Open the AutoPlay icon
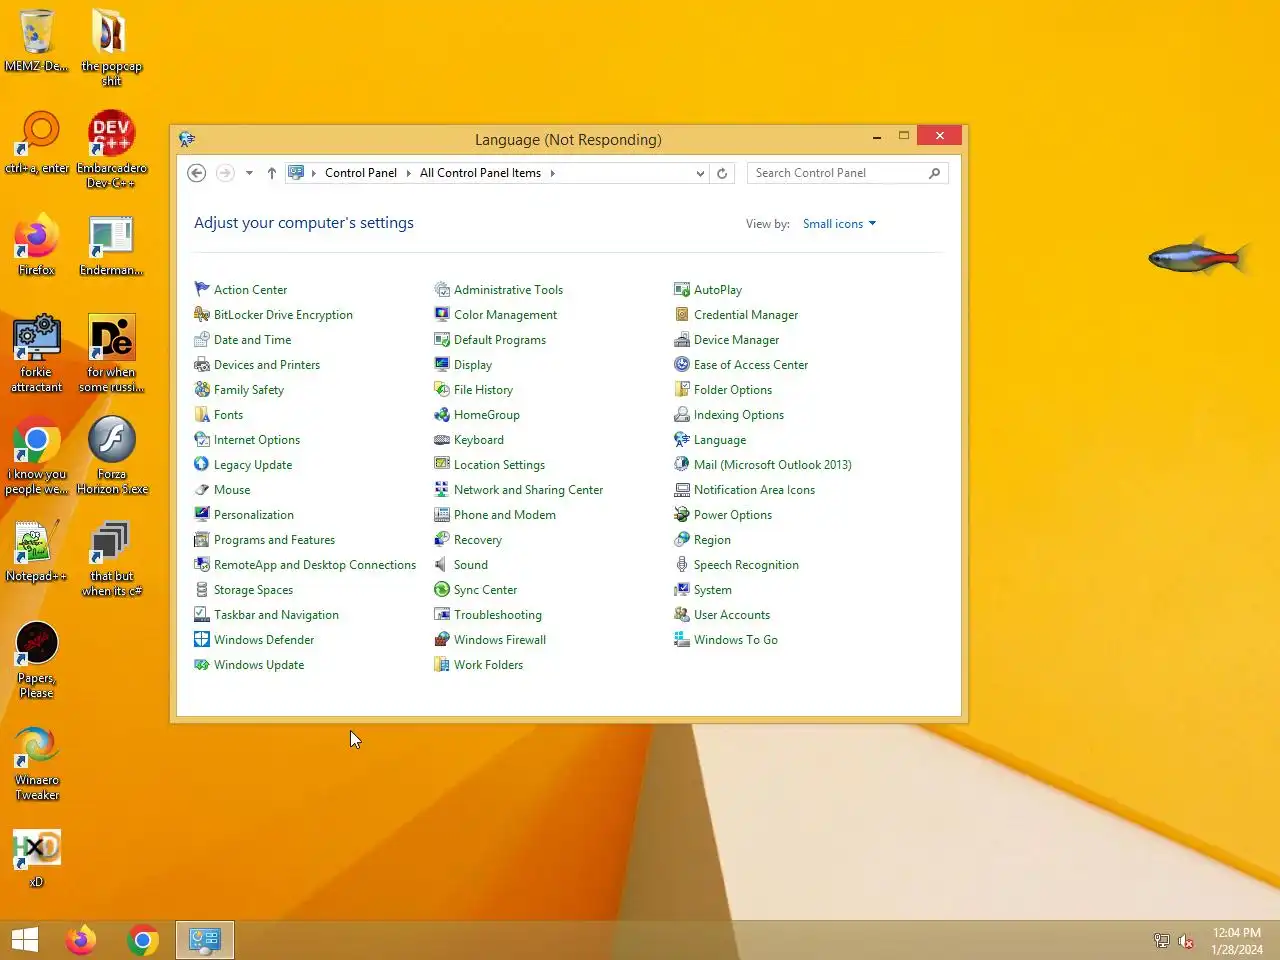This screenshot has width=1280, height=960. tap(682, 289)
